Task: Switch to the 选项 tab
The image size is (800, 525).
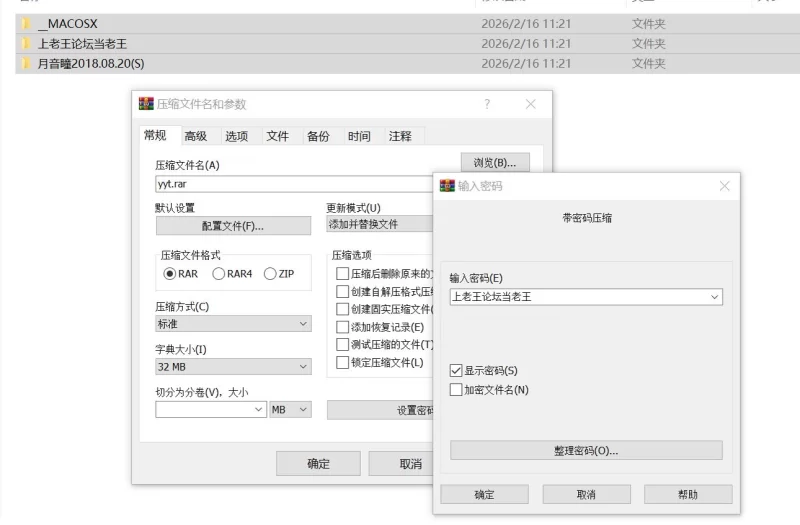Action: point(237,136)
